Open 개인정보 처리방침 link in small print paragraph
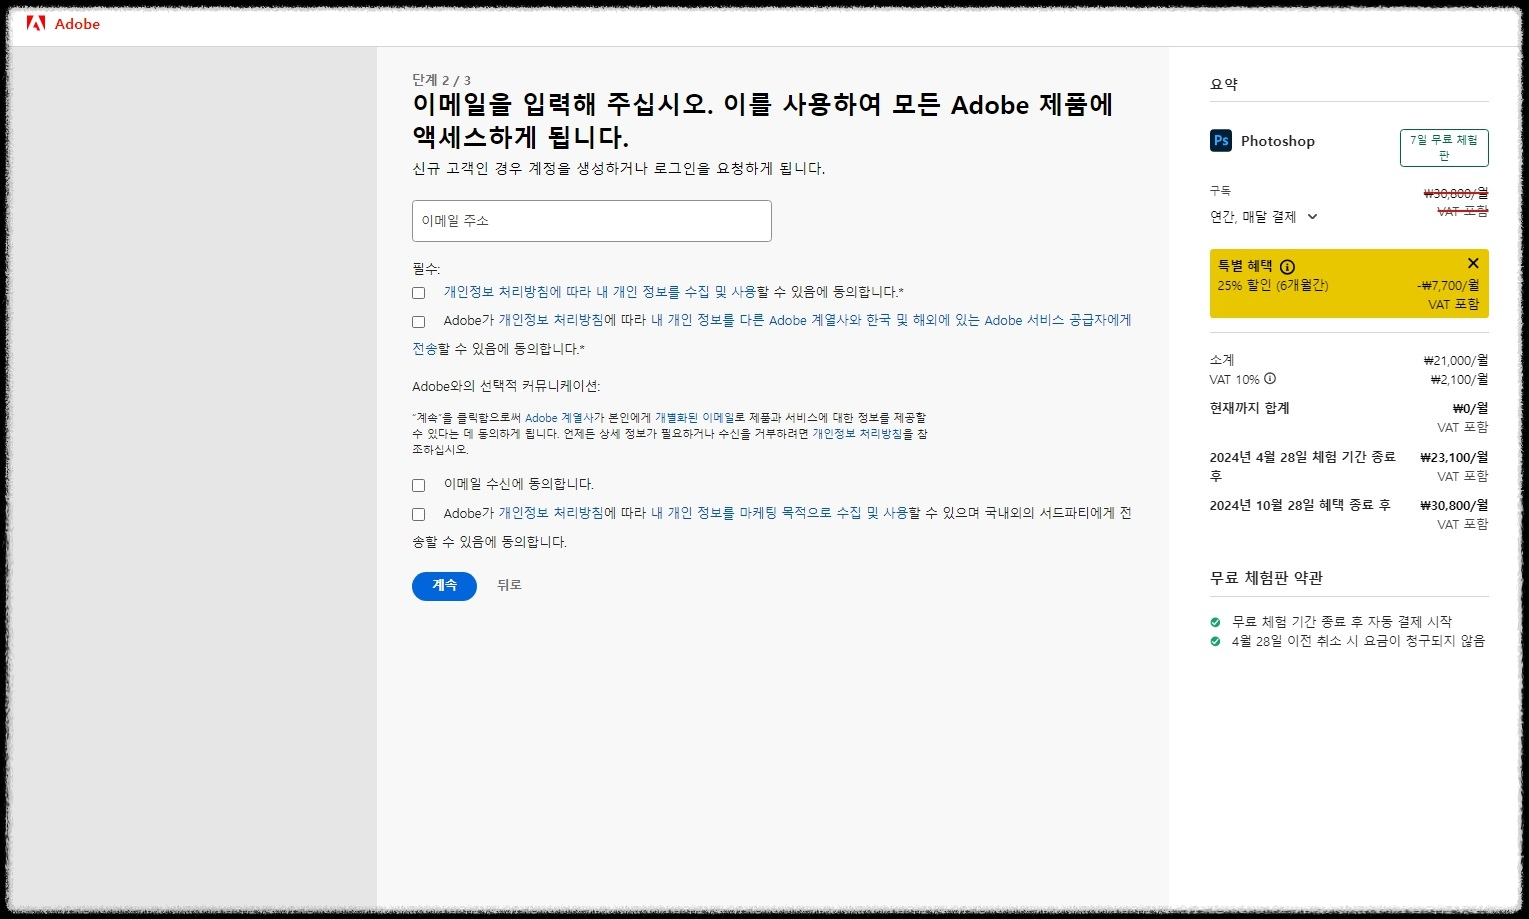This screenshot has height=919, width=1529. (x=857, y=434)
